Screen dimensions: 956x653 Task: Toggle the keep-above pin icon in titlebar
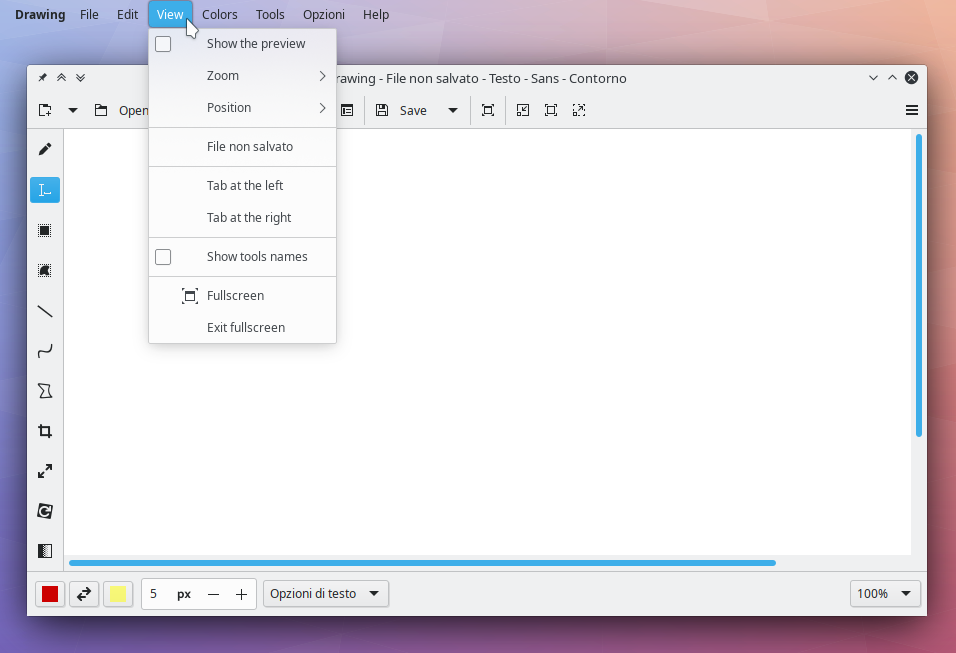point(43,77)
